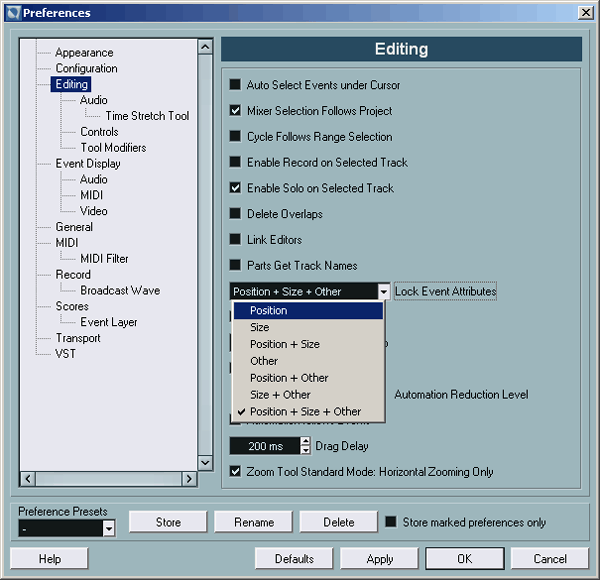Select VST in the tree
The image size is (600, 580).
point(65,354)
